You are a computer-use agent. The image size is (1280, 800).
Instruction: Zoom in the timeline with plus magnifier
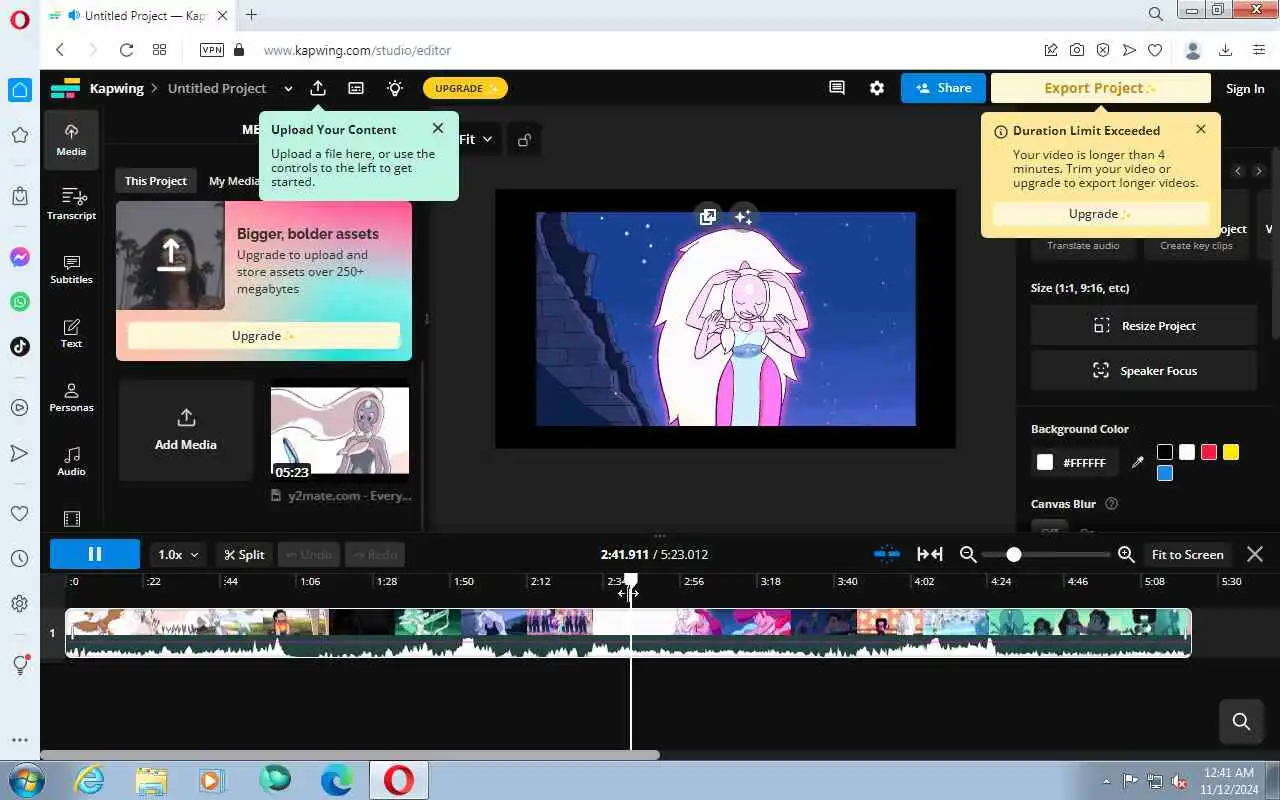1126,554
